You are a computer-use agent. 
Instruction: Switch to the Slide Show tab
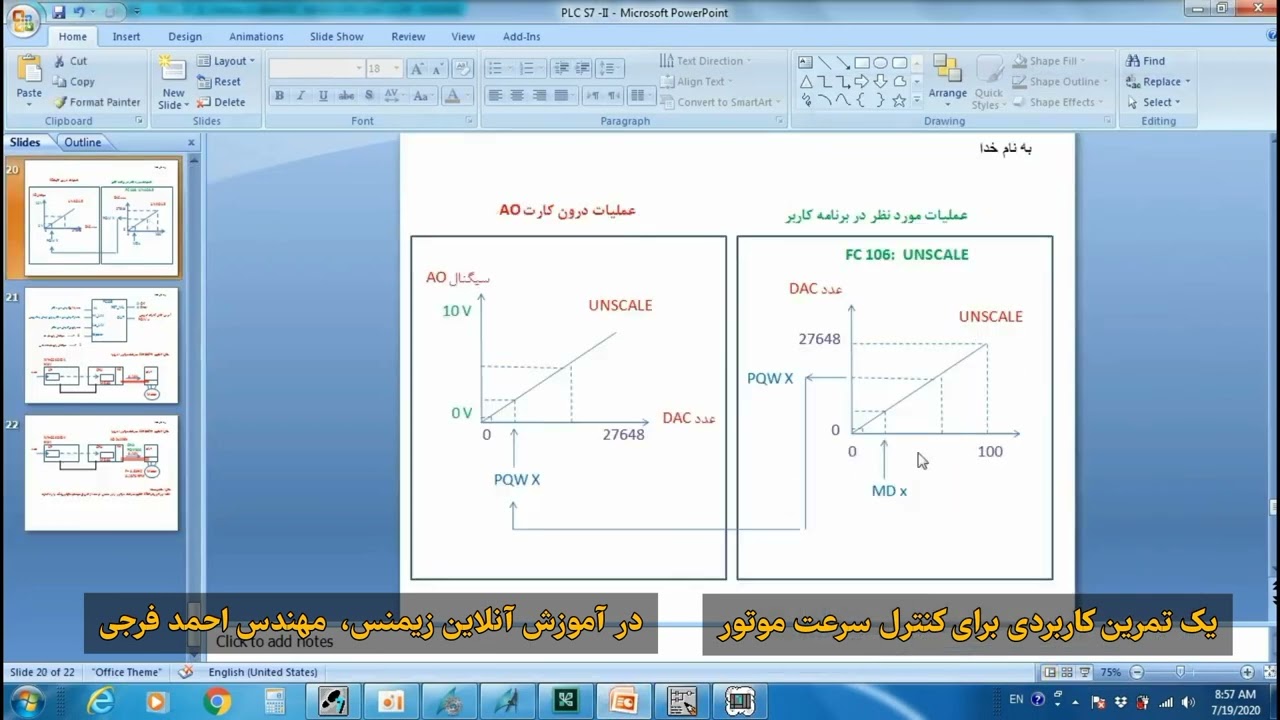click(x=336, y=37)
